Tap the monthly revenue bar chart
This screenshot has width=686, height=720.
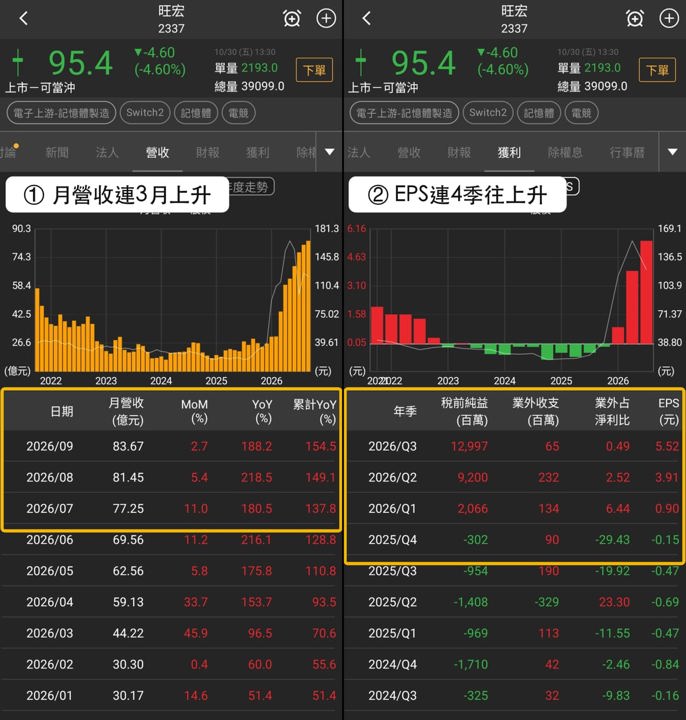tap(173, 300)
